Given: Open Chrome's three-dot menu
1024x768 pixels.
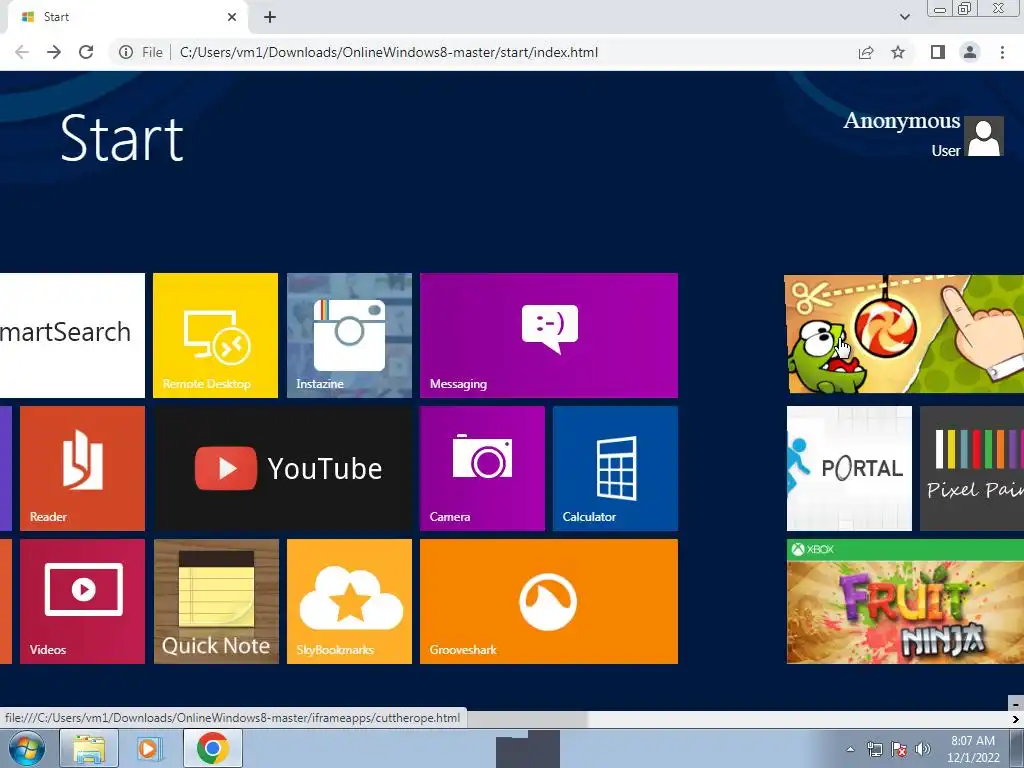Looking at the screenshot, I should pos(1002,52).
